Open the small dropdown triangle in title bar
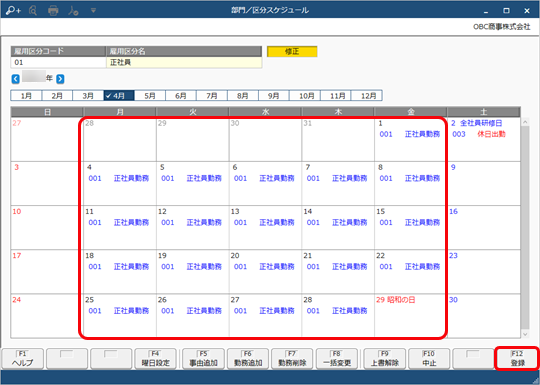540x385 pixels. click(x=93, y=11)
